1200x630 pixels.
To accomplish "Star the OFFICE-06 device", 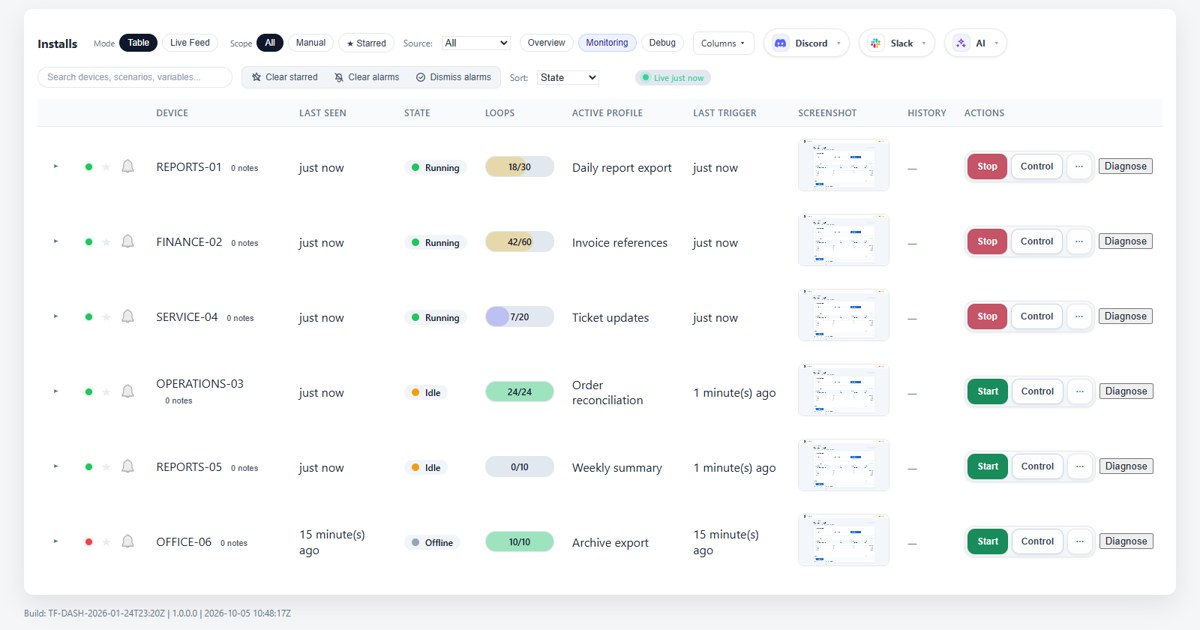I will pyautogui.click(x=106, y=542).
